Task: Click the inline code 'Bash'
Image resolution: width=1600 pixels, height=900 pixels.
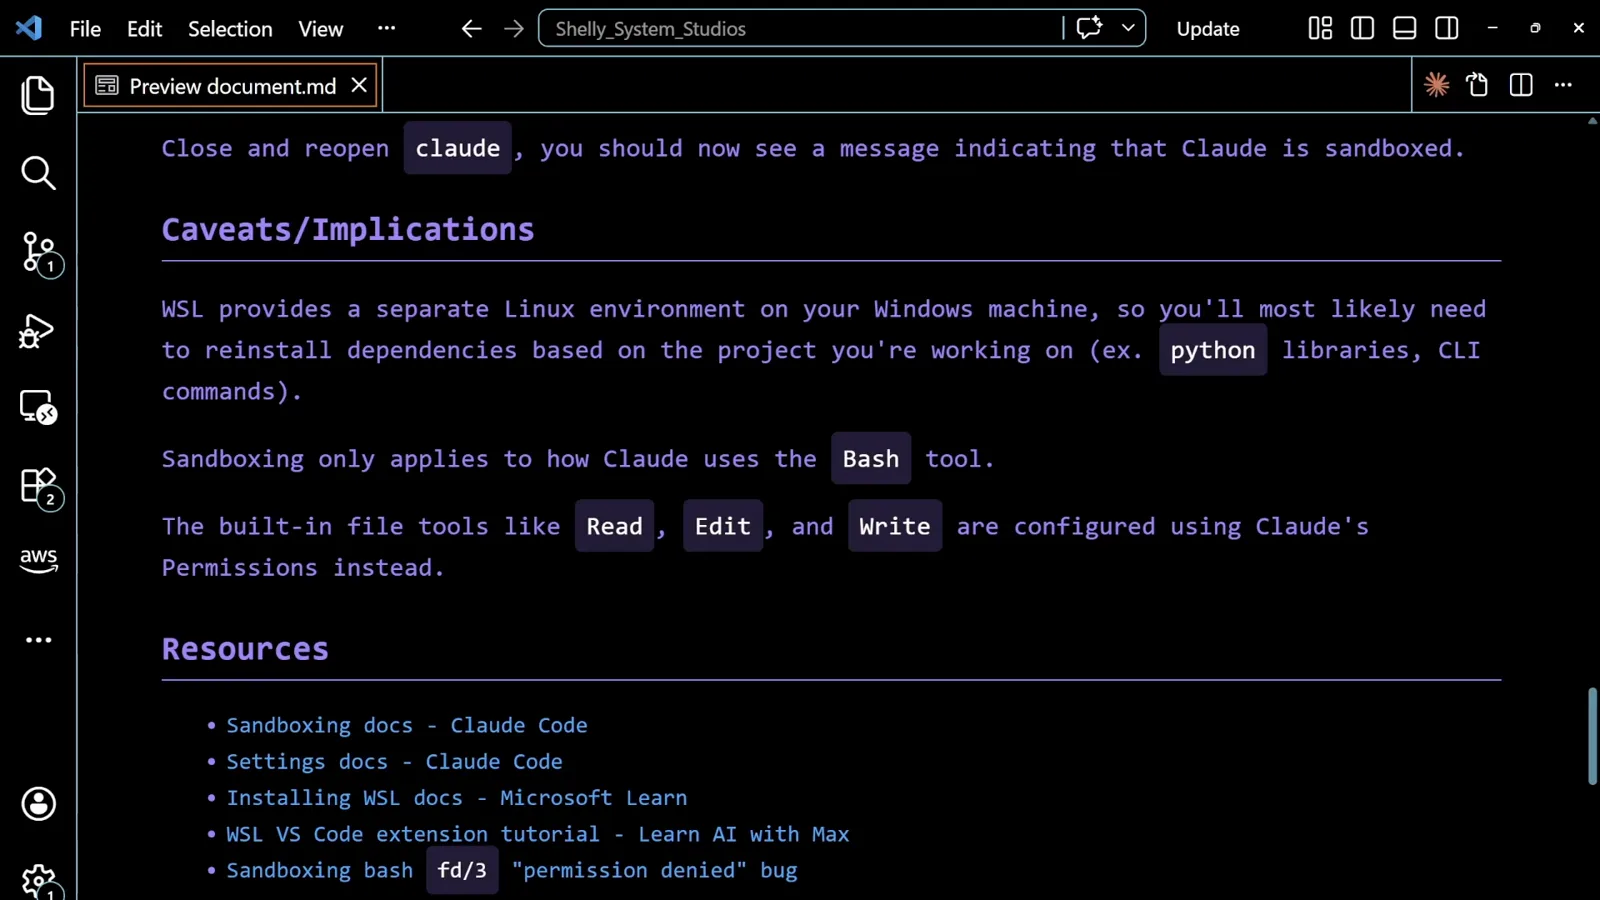Action: click(x=871, y=459)
